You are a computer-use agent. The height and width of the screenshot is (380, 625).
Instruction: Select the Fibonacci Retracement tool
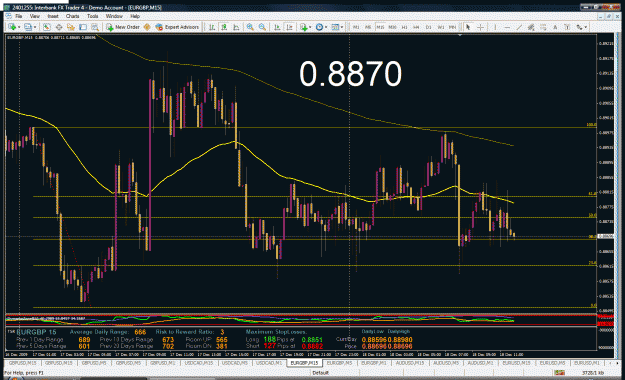pyautogui.click(x=543, y=27)
